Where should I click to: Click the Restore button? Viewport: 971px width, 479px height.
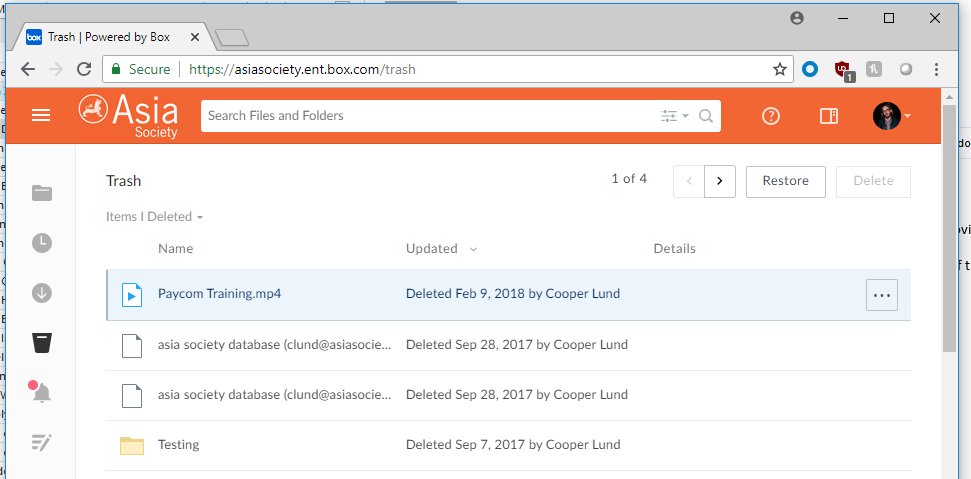tap(785, 181)
